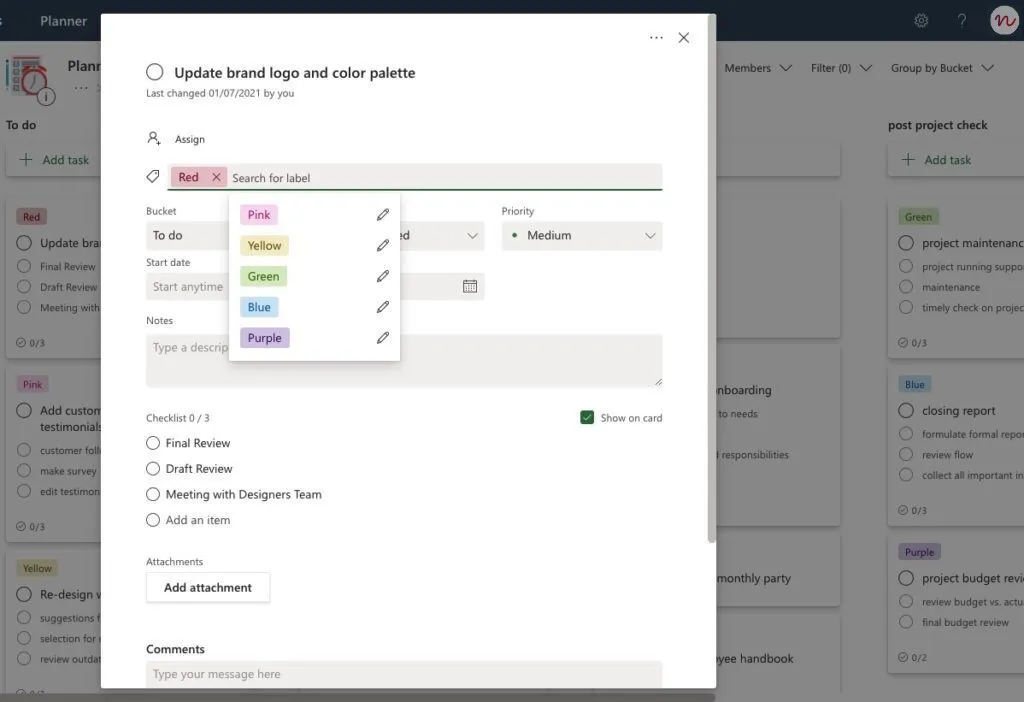The height and width of the screenshot is (702, 1024).
Task: Click the Add attachment button
Action: [x=208, y=588]
